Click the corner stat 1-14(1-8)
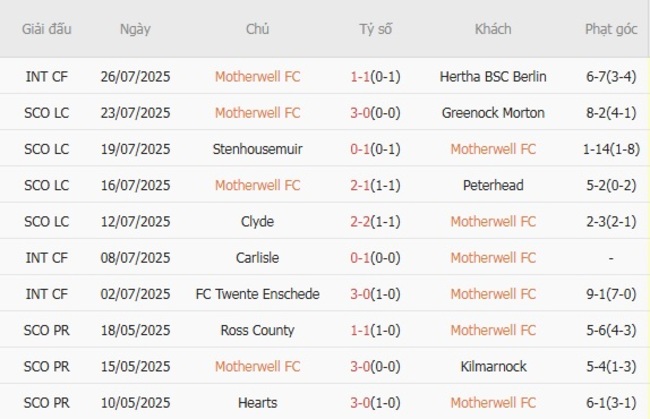 point(611,149)
